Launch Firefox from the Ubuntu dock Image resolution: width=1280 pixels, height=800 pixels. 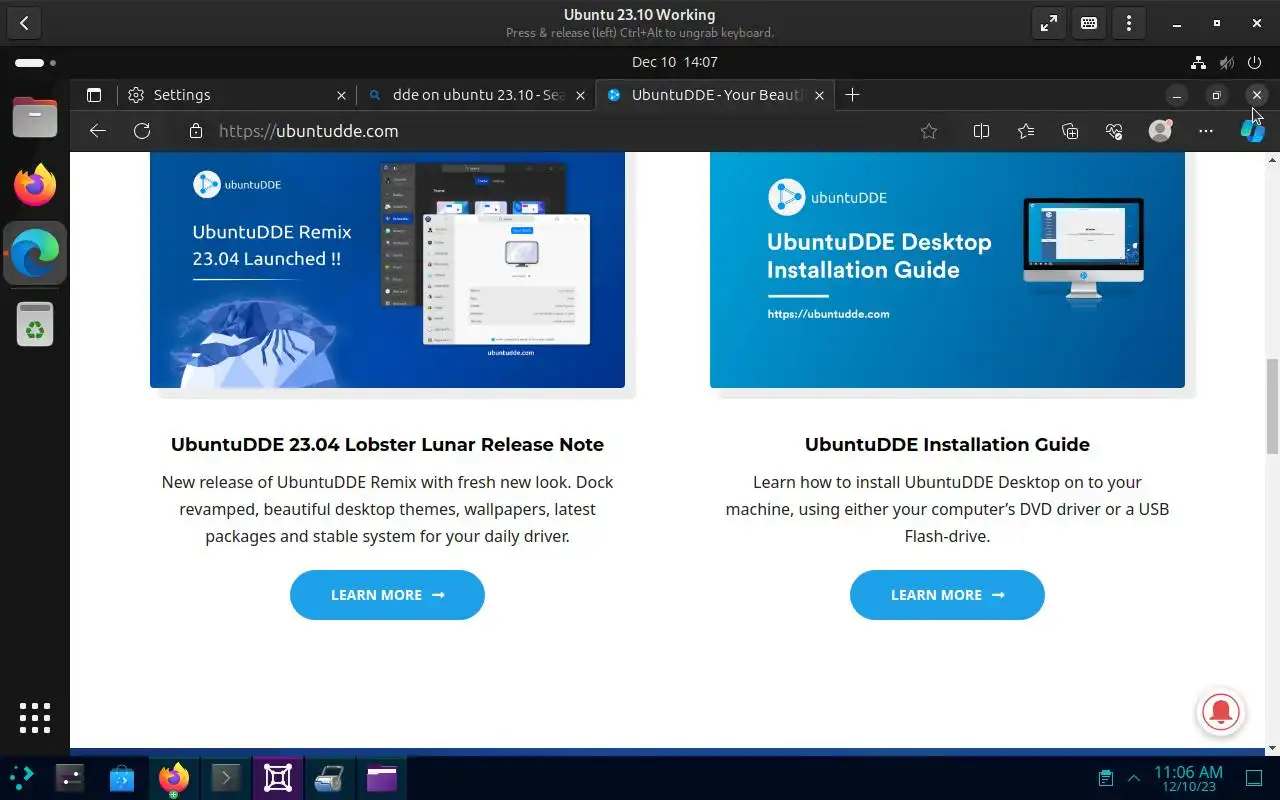(x=35, y=185)
